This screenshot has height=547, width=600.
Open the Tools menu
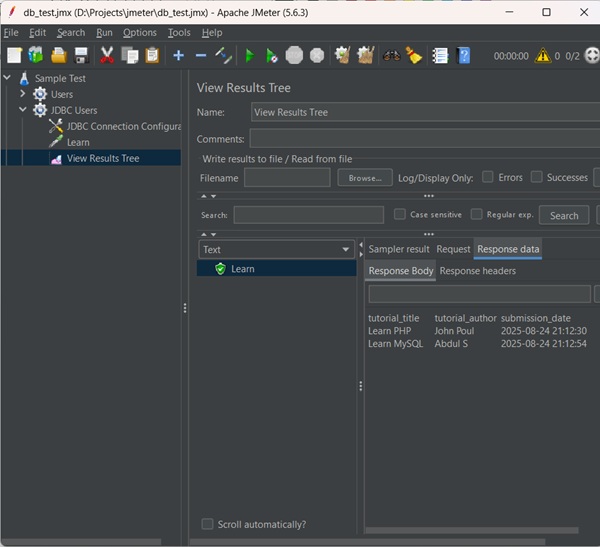(x=179, y=33)
